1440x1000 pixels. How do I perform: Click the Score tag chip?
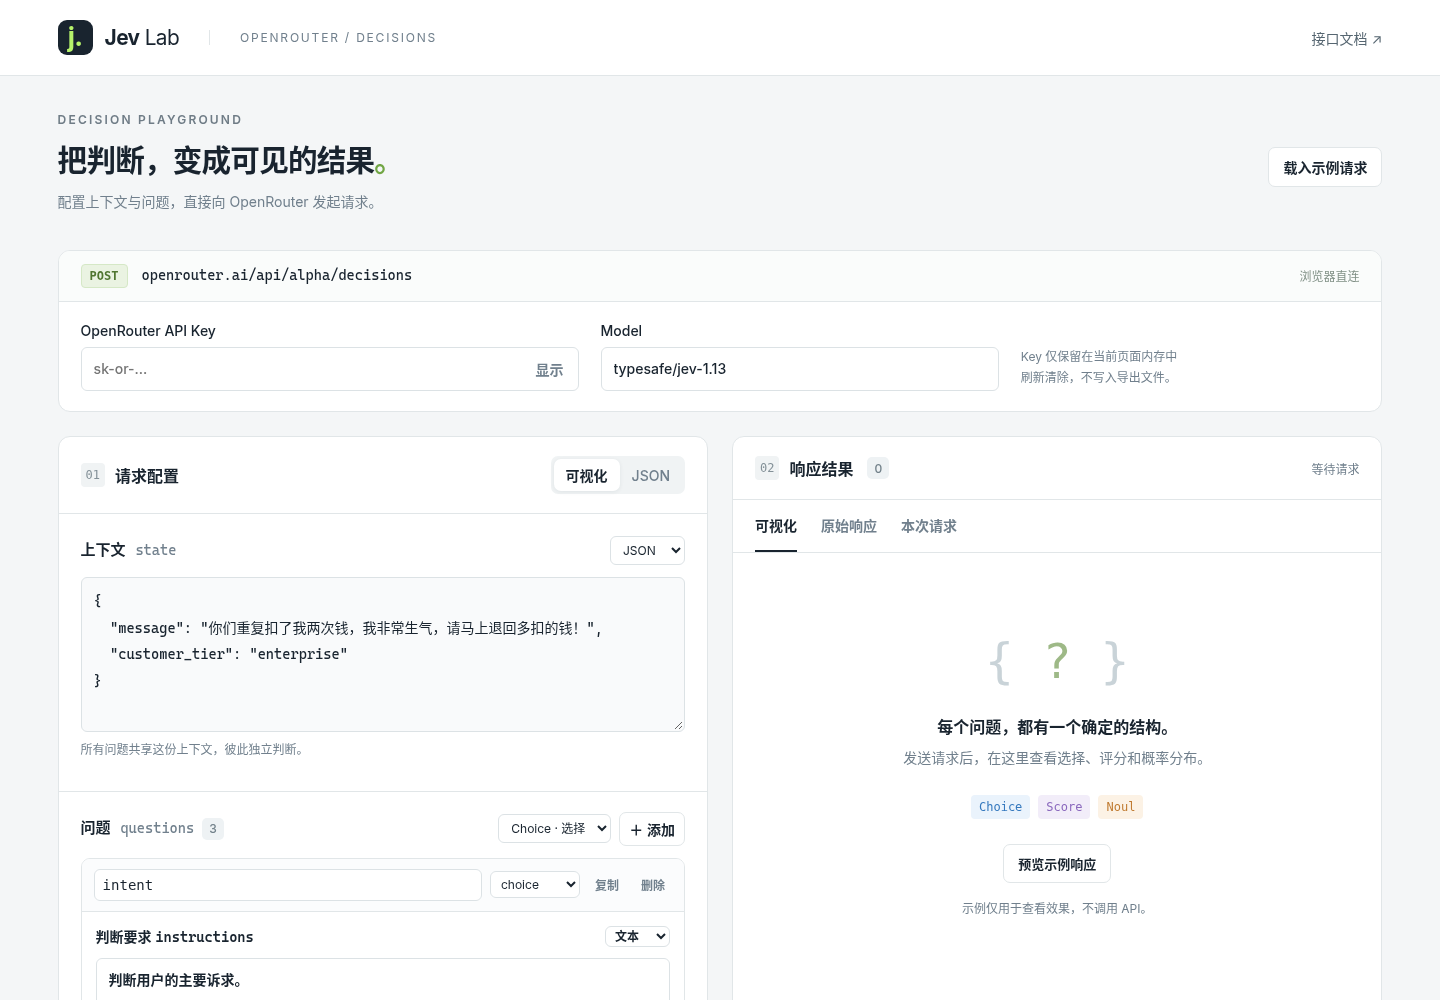[1064, 807]
